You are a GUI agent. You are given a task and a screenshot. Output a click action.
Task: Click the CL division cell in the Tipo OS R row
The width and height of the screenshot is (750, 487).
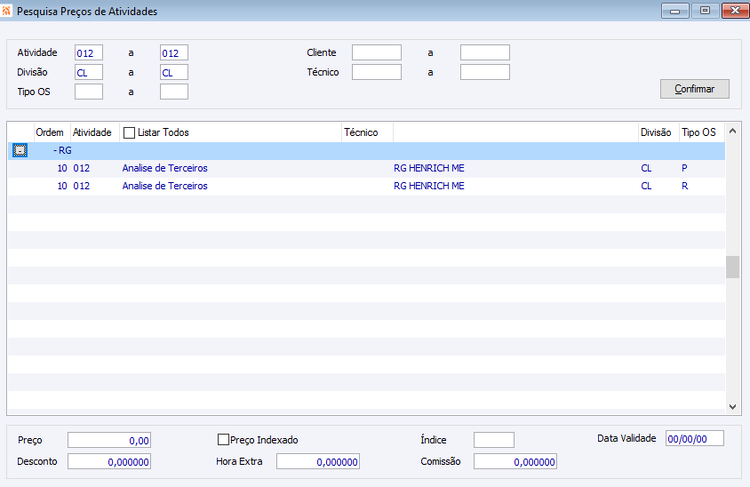click(x=646, y=186)
